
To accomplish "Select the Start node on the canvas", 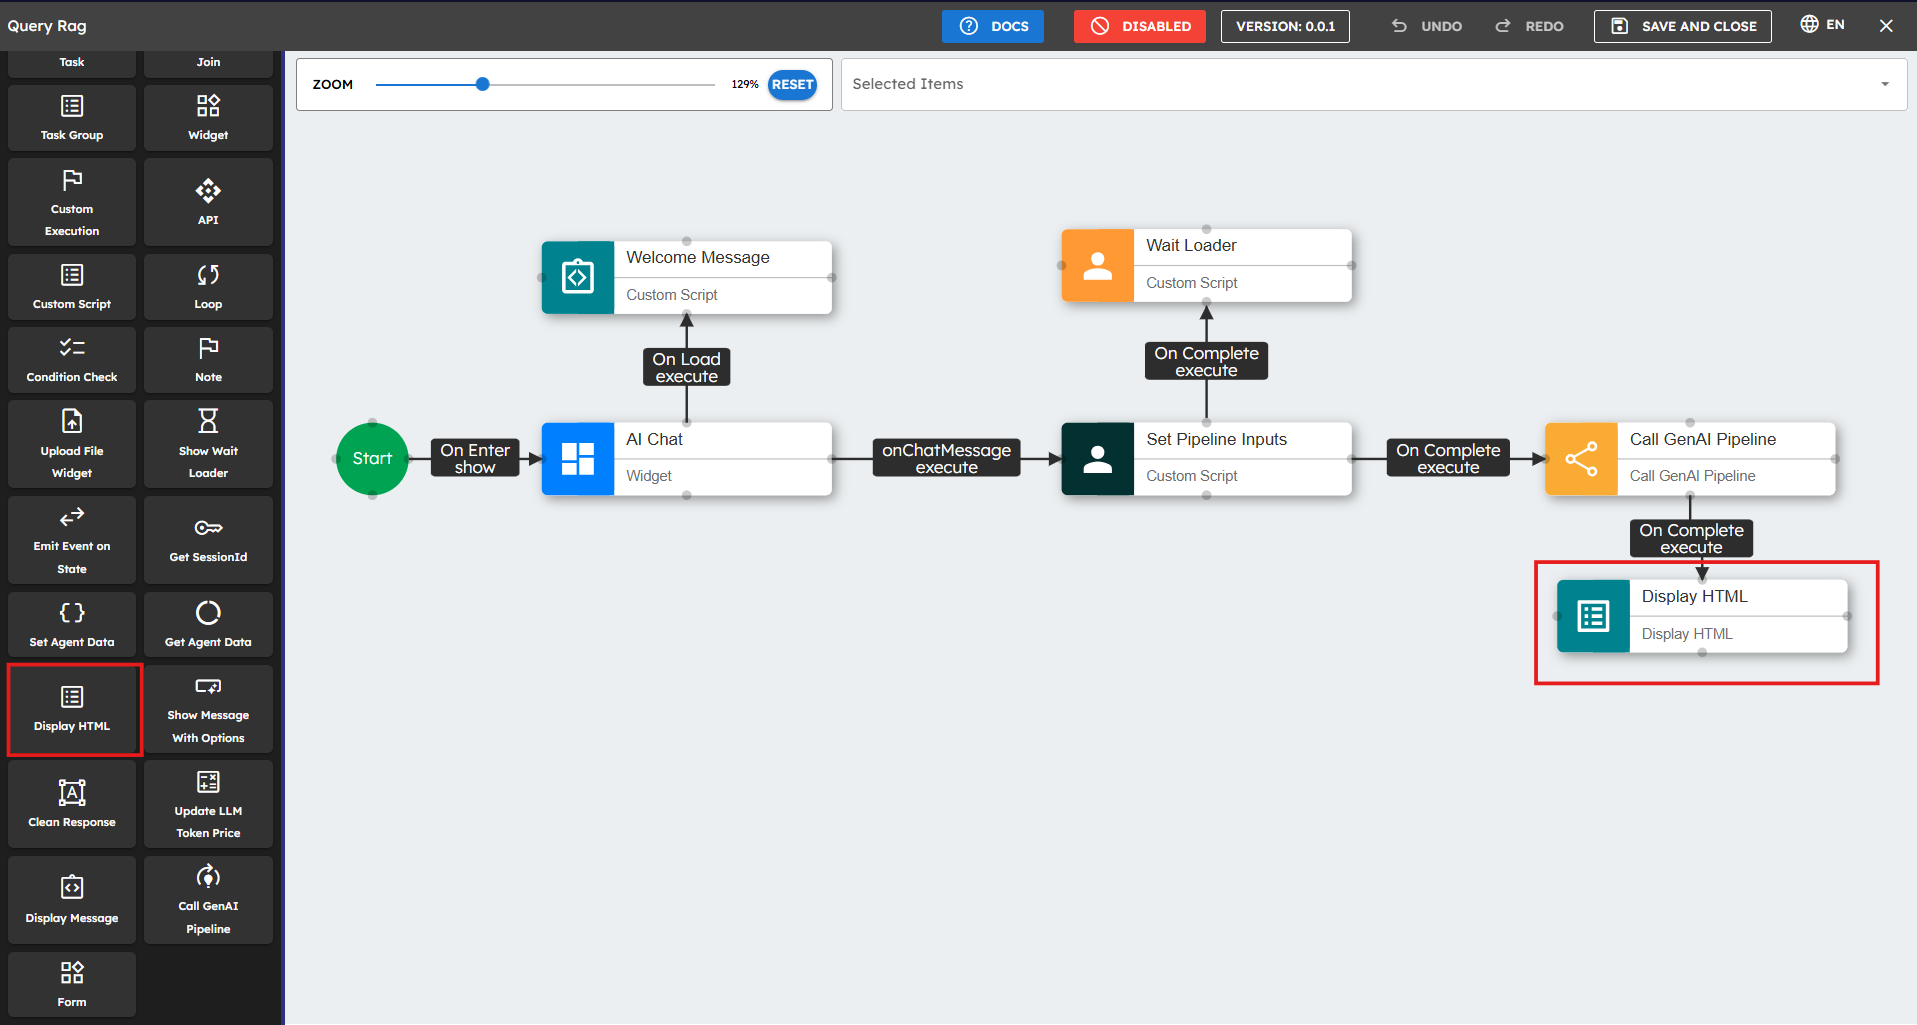I will click(372, 459).
